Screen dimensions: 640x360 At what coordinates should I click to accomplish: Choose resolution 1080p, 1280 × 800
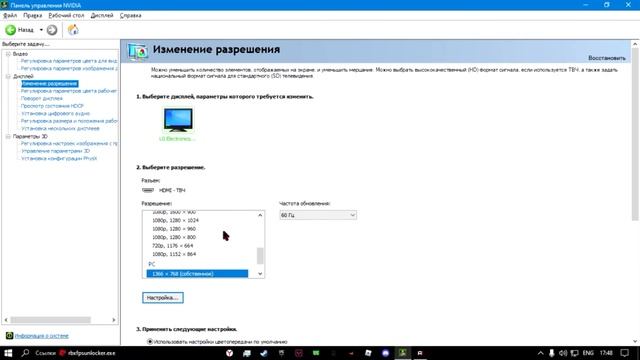click(x=174, y=237)
